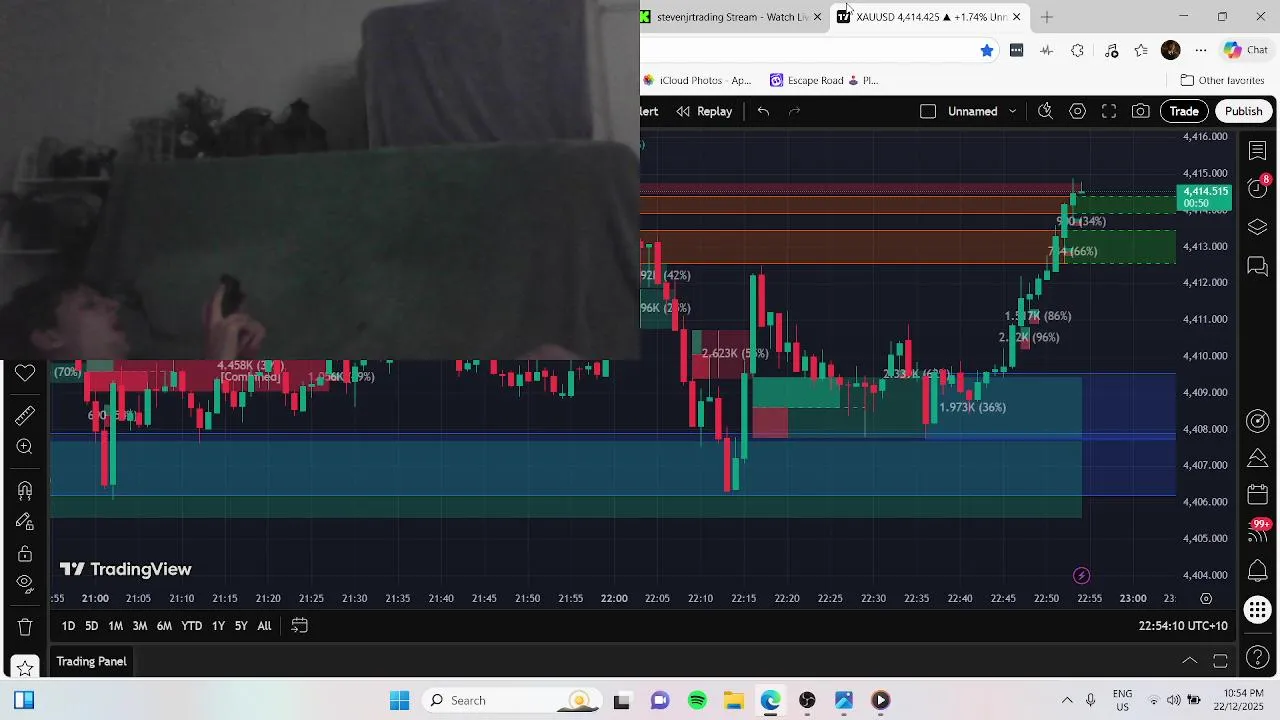This screenshot has height=720, width=1280.
Task: Open the screener radar icon
Action: coord(1258,421)
